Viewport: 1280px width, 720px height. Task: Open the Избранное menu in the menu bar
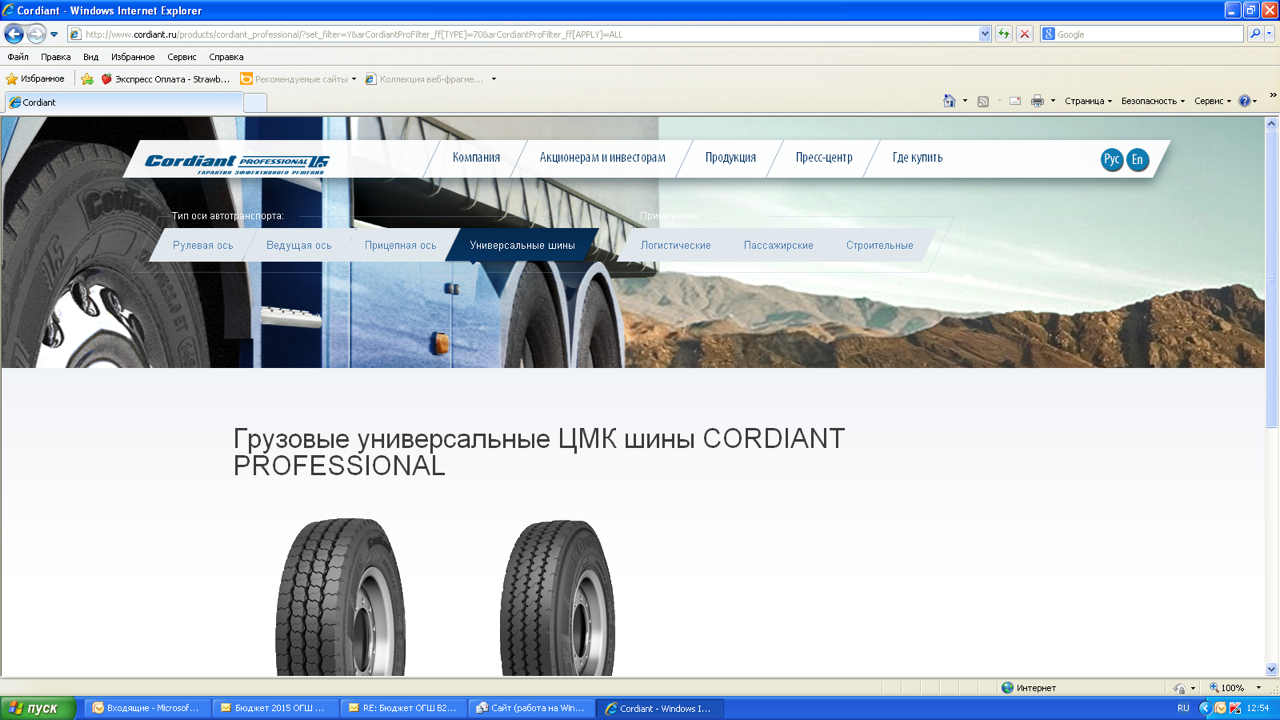pyautogui.click(x=133, y=57)
